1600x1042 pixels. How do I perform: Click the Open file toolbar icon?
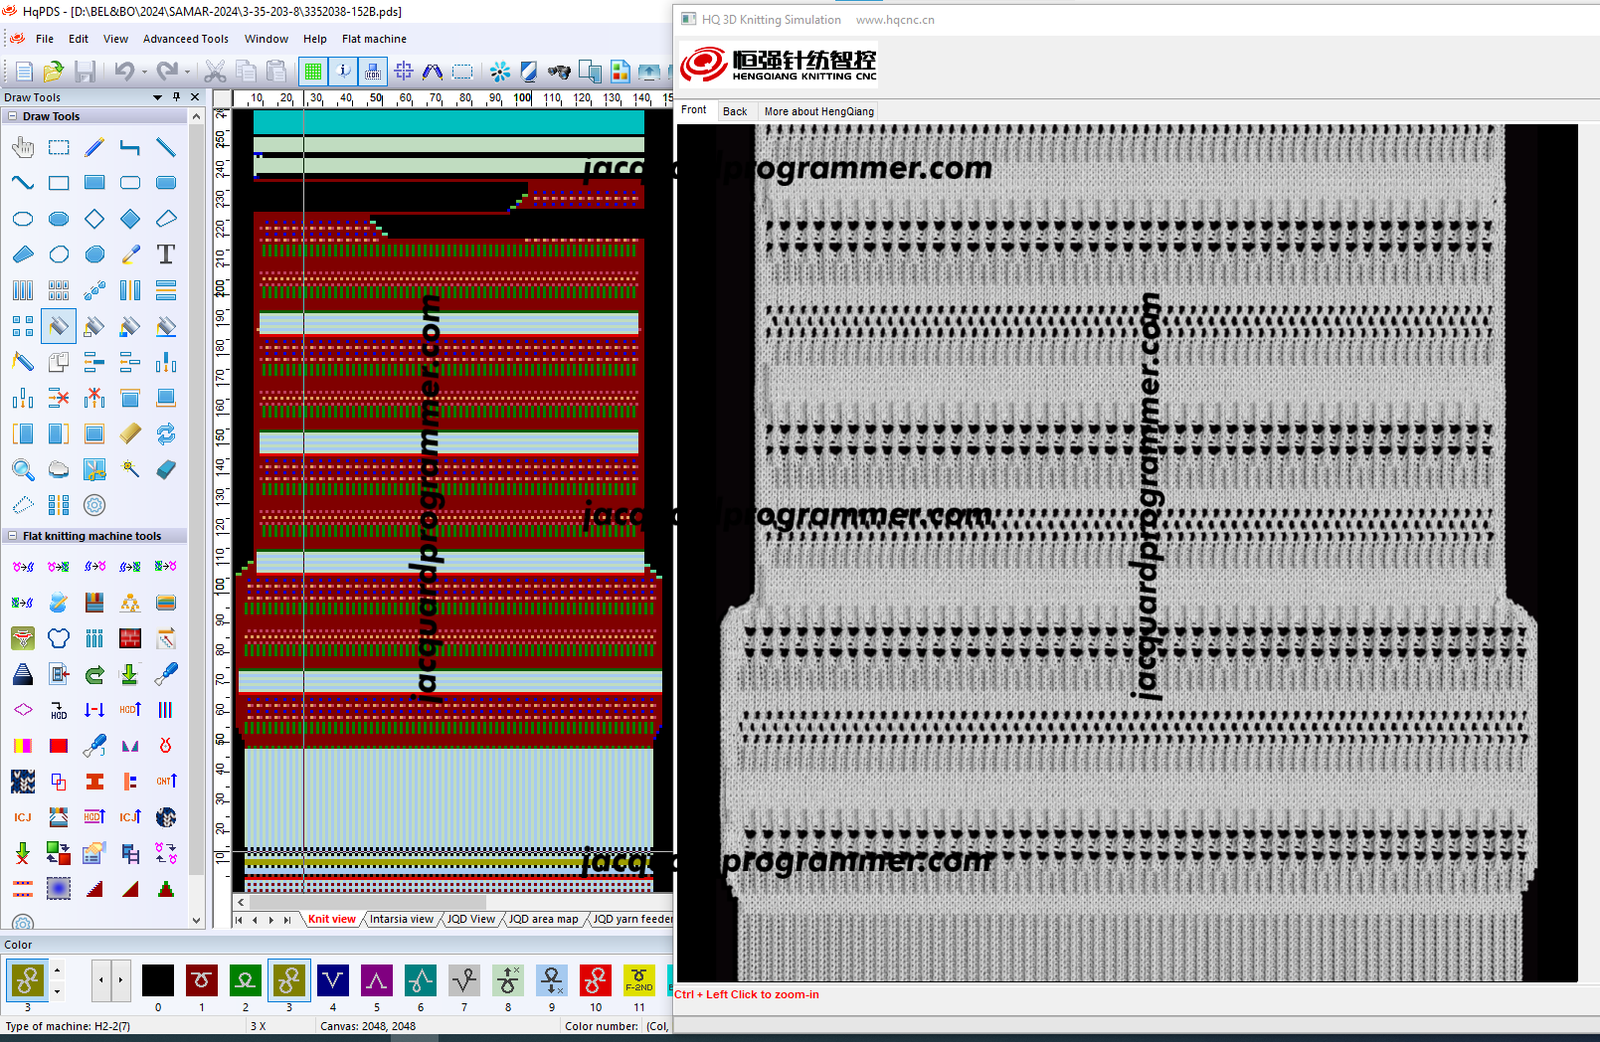click(x=54, y=71)
